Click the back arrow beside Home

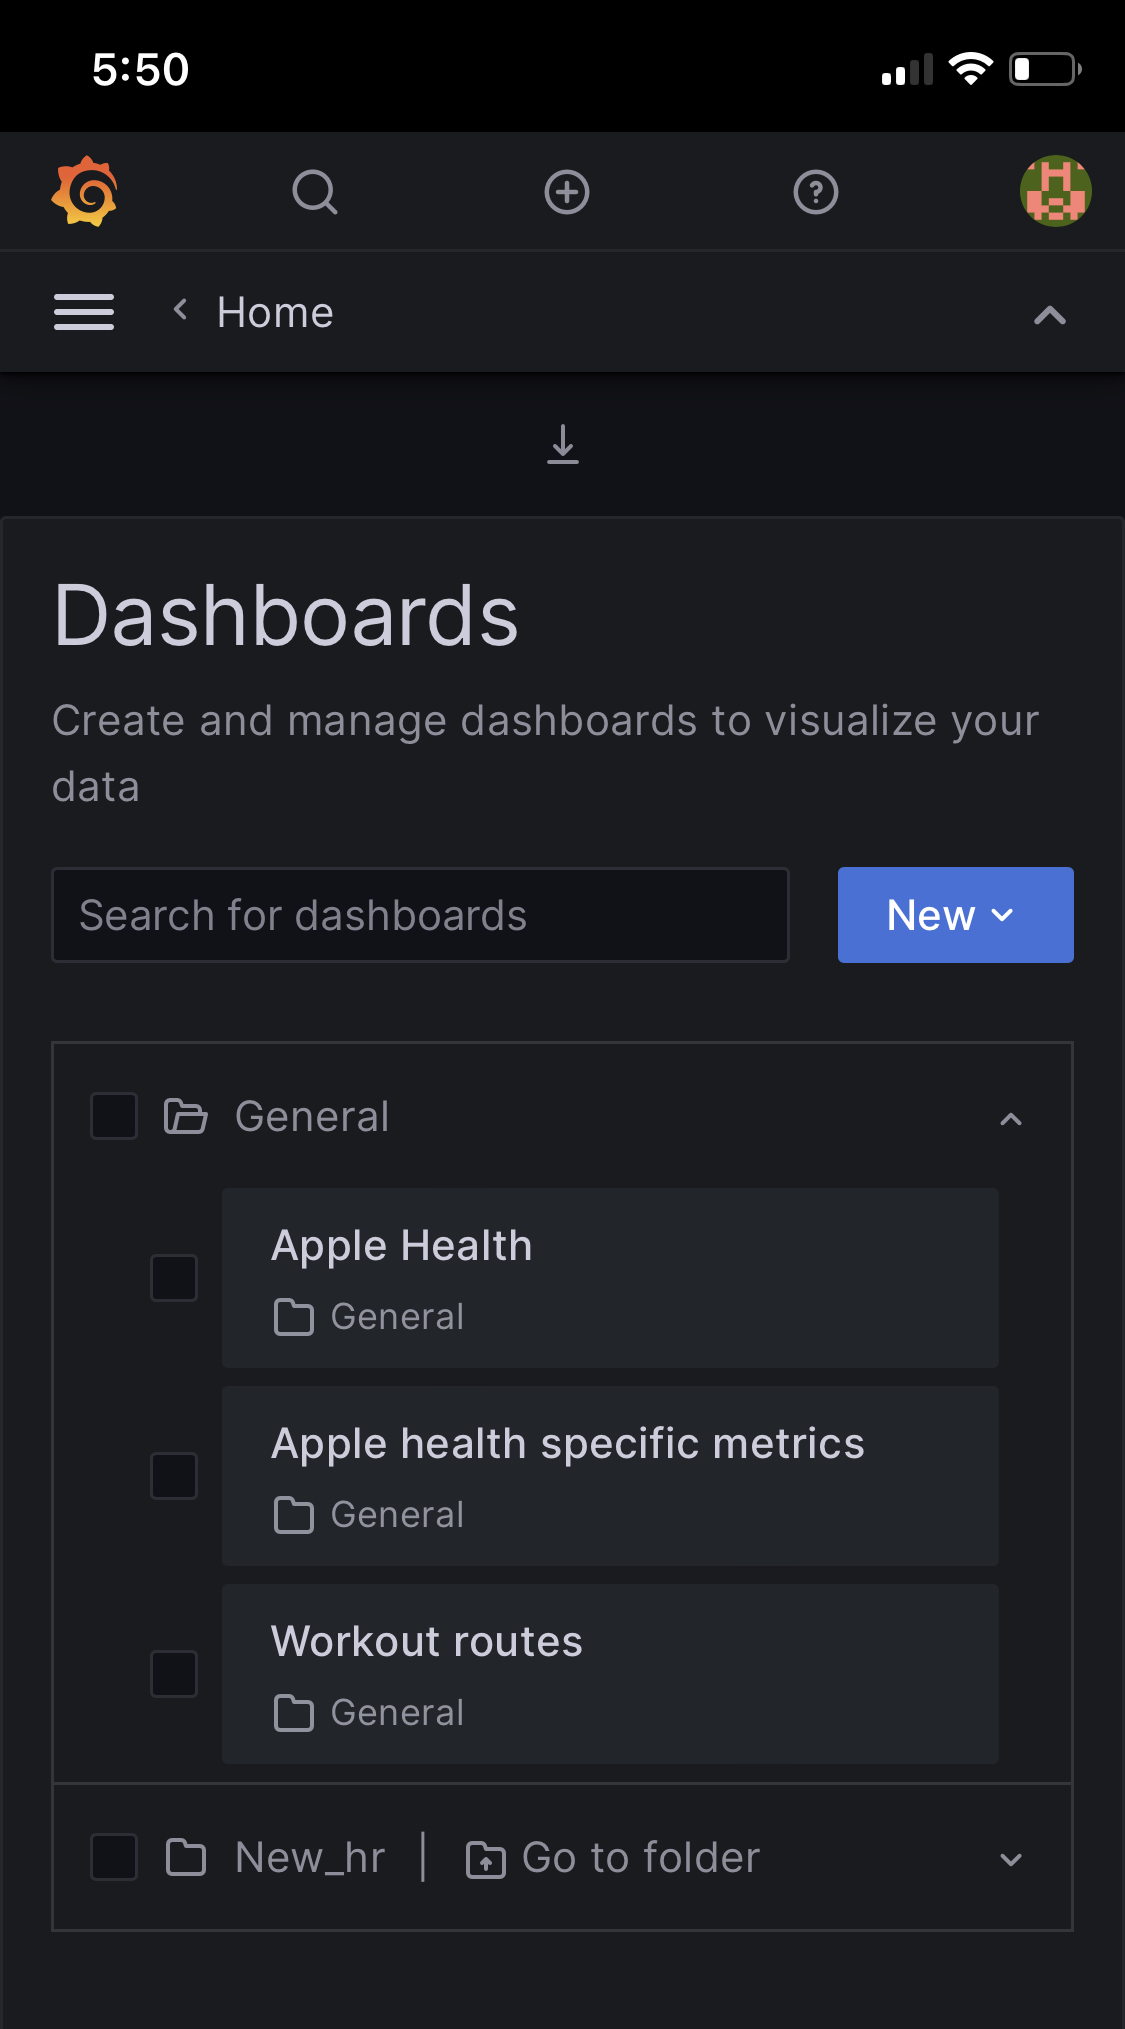click(180, 310)
